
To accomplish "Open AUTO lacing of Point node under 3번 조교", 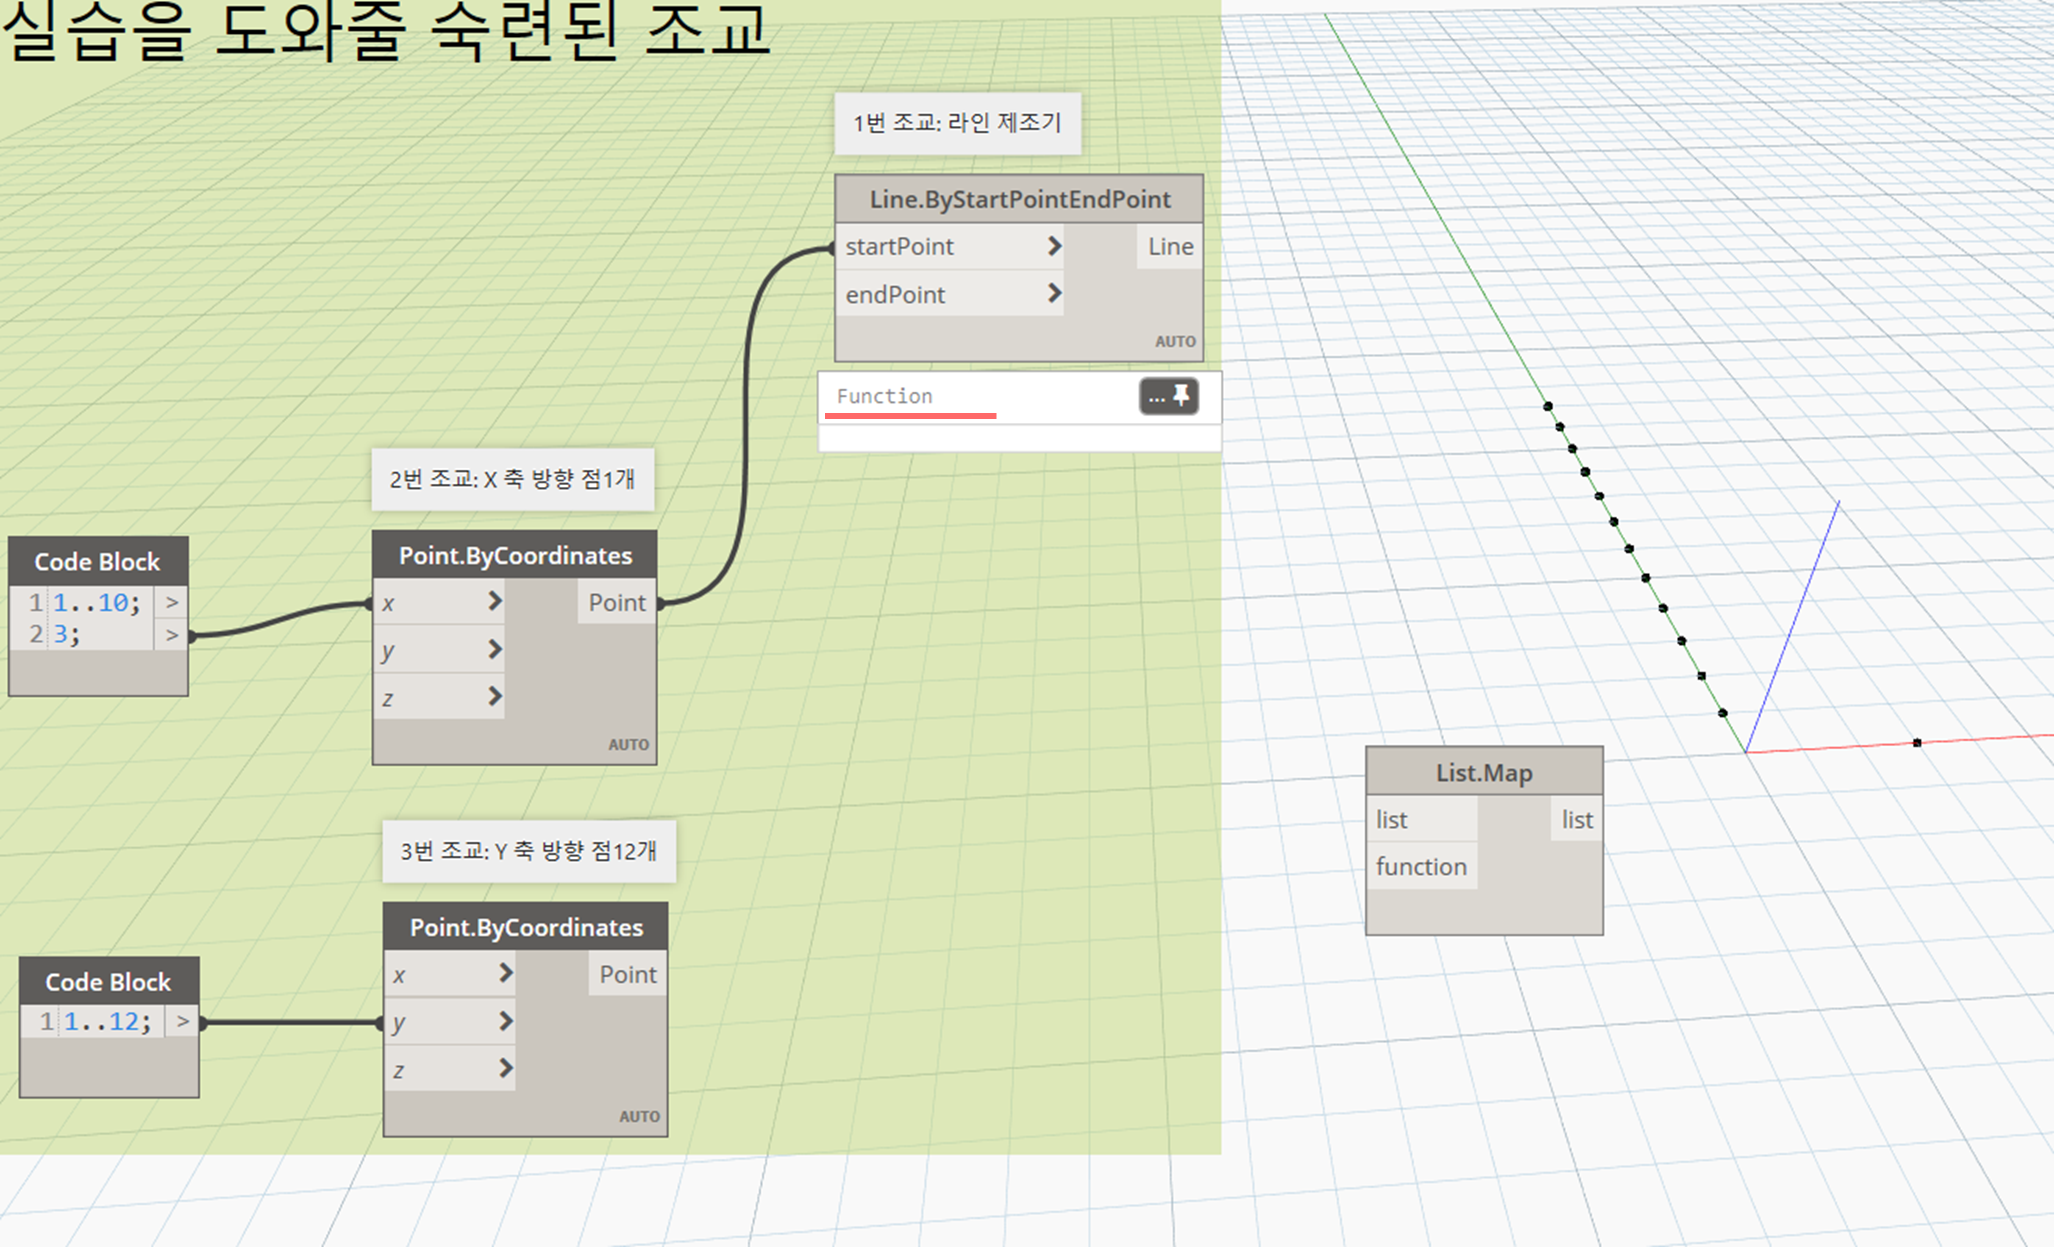I will [x=639, y=1116].
